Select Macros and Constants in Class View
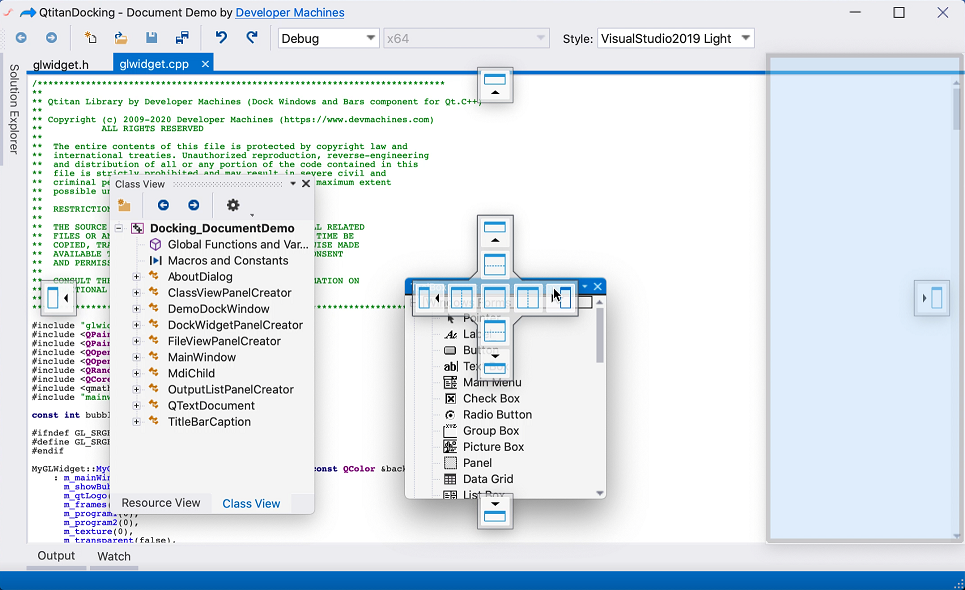Image resolution: width=965 pixels, height=590 pixels. coord(228,260)
